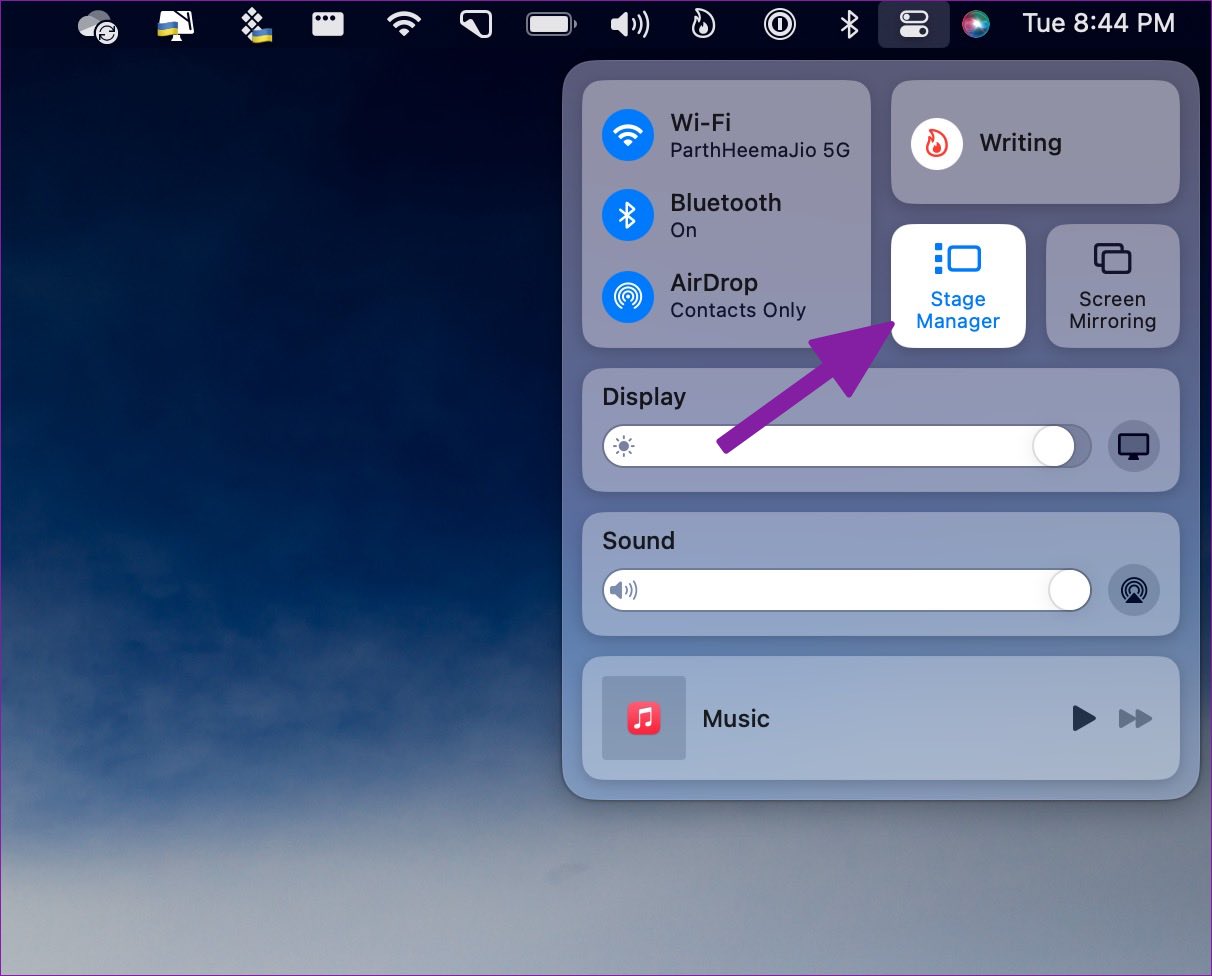Click the Music album artwork thumbnail
The image size is (1212, 976).
[x=644, y=718]
